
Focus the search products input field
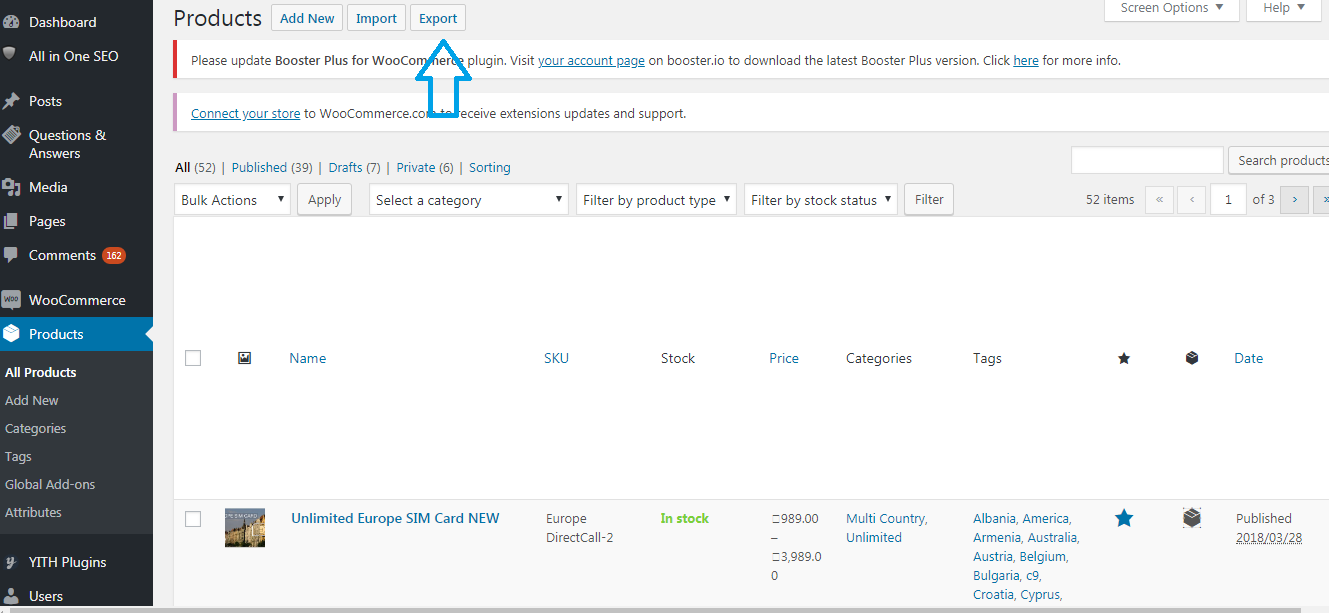point(1147,160)
